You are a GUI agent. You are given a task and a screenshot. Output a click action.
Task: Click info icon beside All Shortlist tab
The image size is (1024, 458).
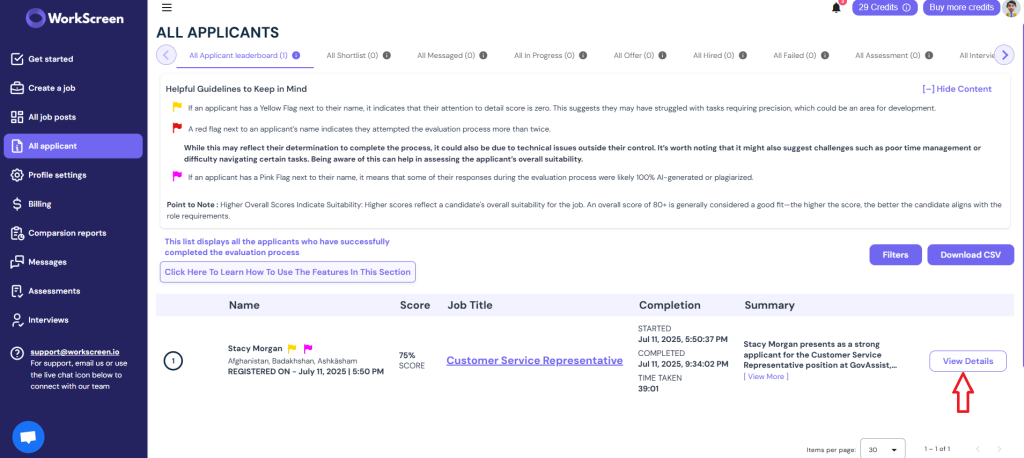click(x=387, y=56)
